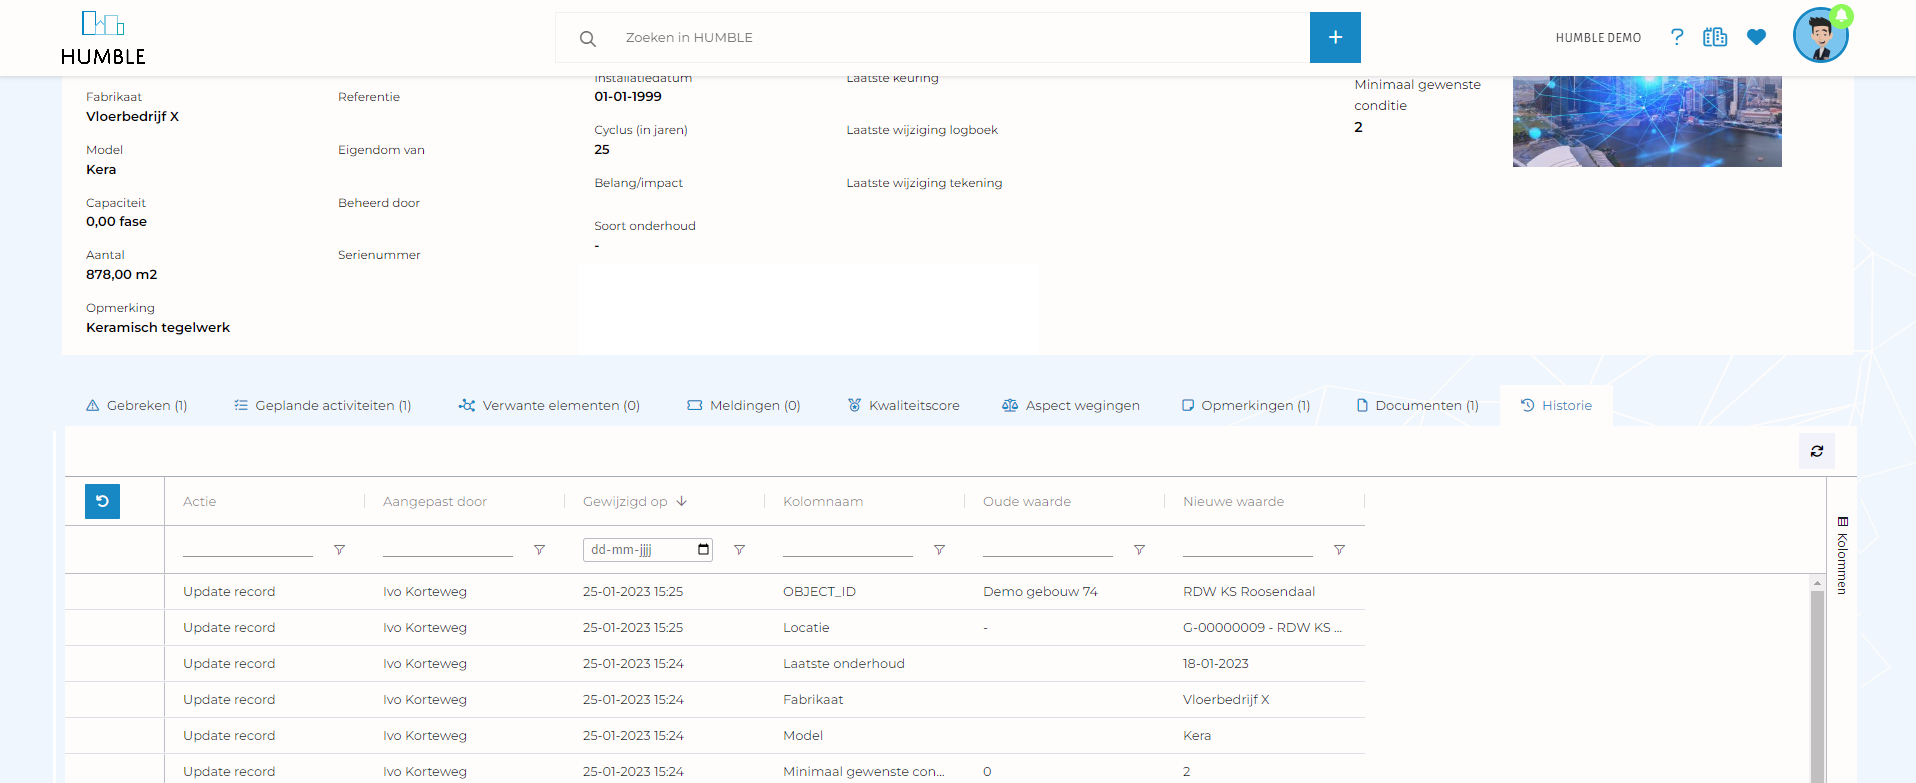Viewport: 1916px width, 783px height.
Task: Click the blue undo reset button
Action: pyautogui.click(x=102, y=501)
